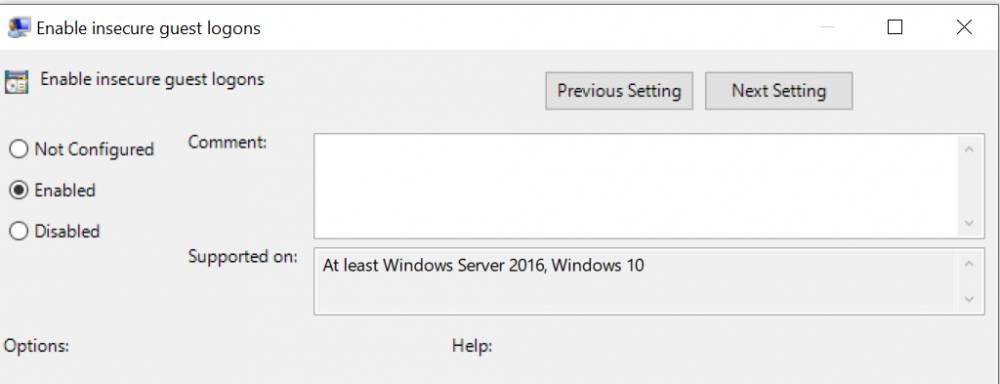Click the policy setting icon beside the heading
The image size is (1000, 384).
click(x=16, y=82)
